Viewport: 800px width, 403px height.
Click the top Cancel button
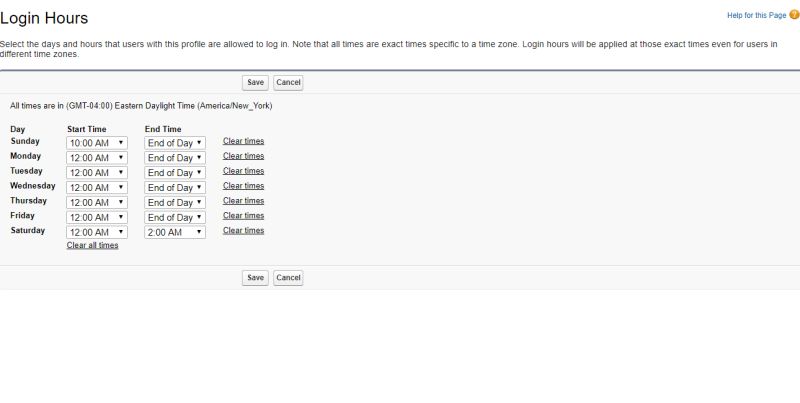pos(288,83)
